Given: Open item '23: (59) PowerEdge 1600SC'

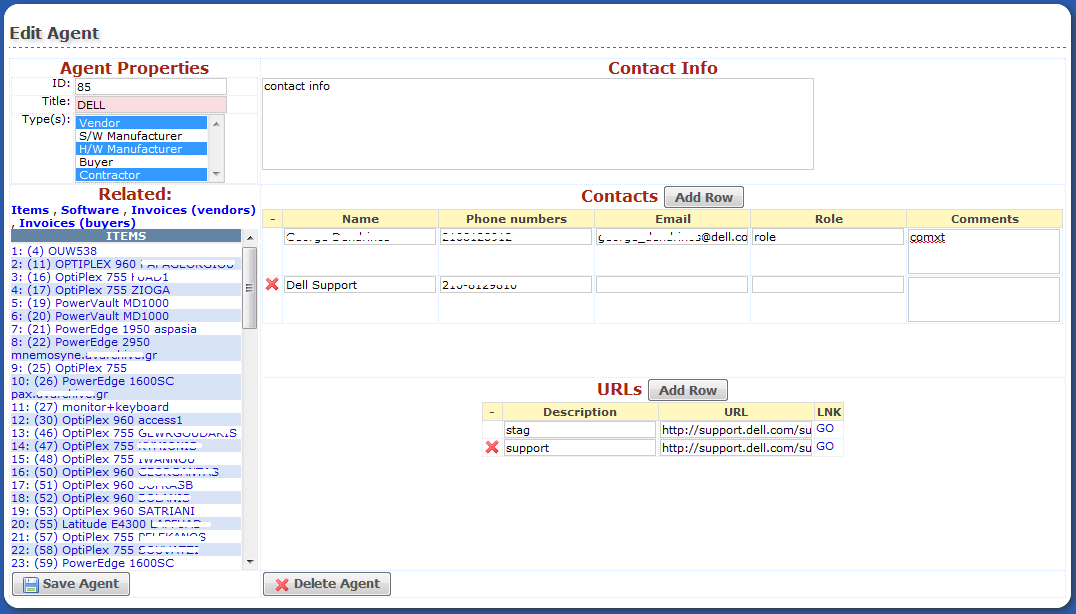Looking at the screenshot, I should (x=93, y=564).
